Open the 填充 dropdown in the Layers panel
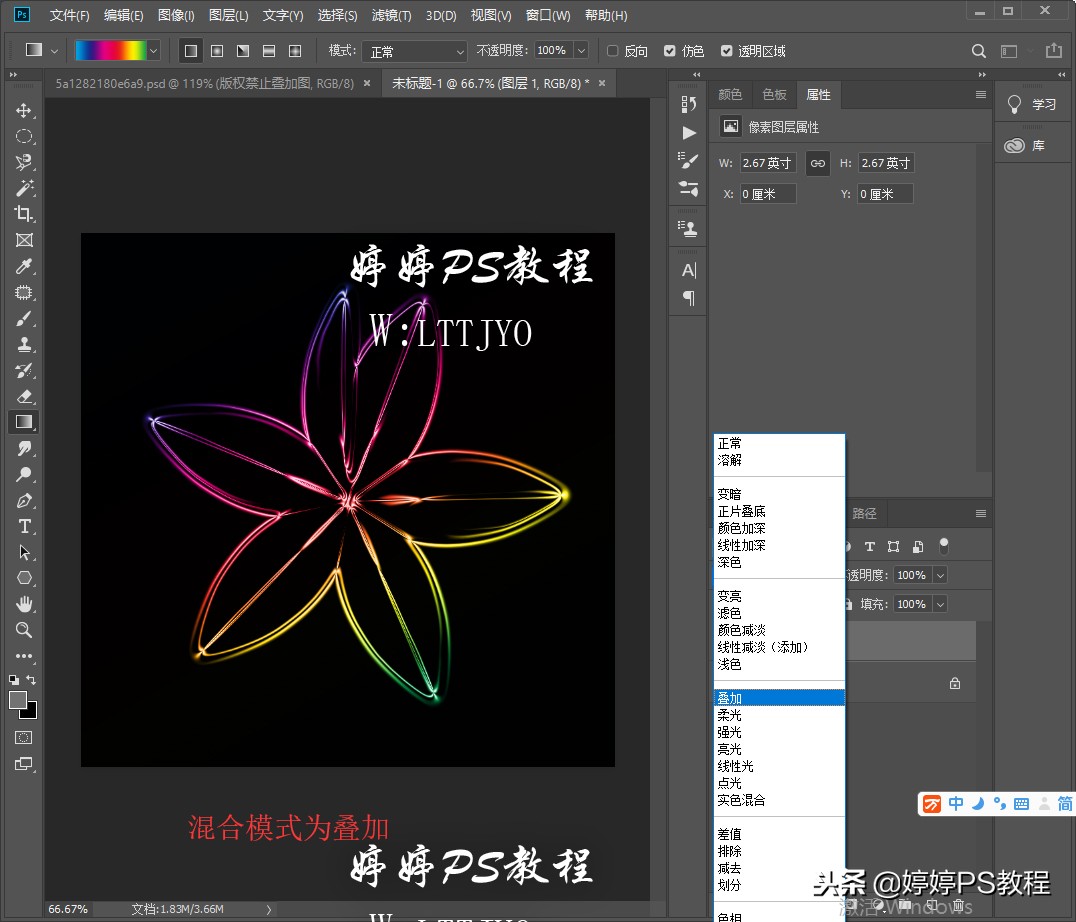The width and height of the screenshot is (1076, 922). [x=940, y=603]
